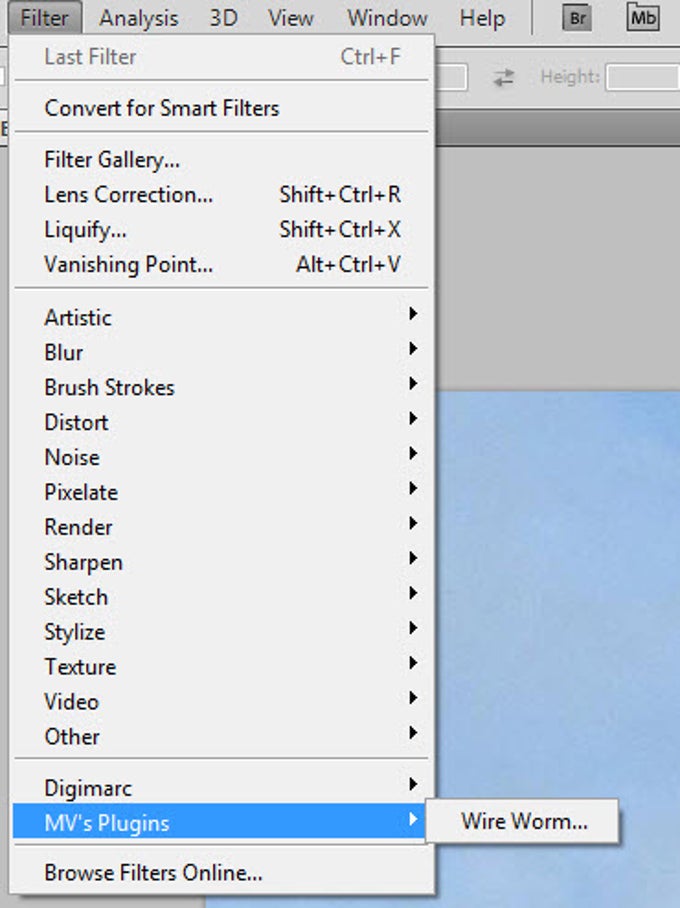Open the 3D menu
Image resolution: width=680 pixels, height=908 pixels.
(223, 18)
